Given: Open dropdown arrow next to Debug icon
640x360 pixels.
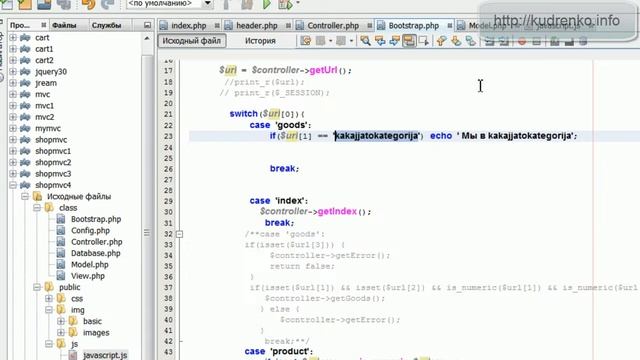Looking at the screenshot, I should pos(298,4).
